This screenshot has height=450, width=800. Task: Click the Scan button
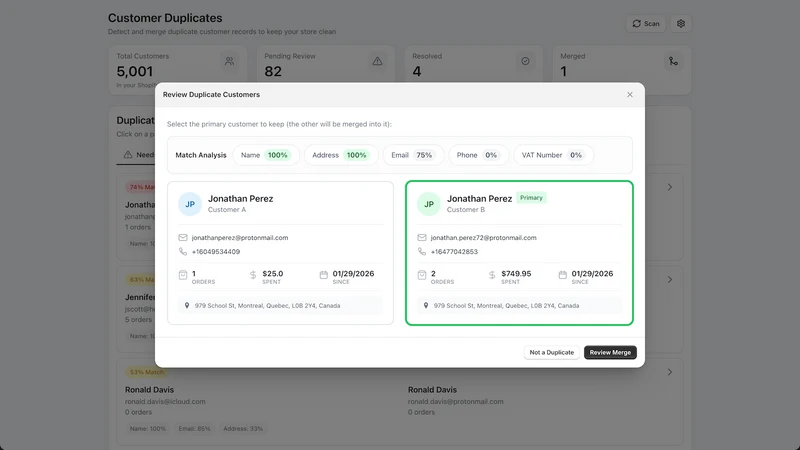pyautogui.click(x=646, y=23)
